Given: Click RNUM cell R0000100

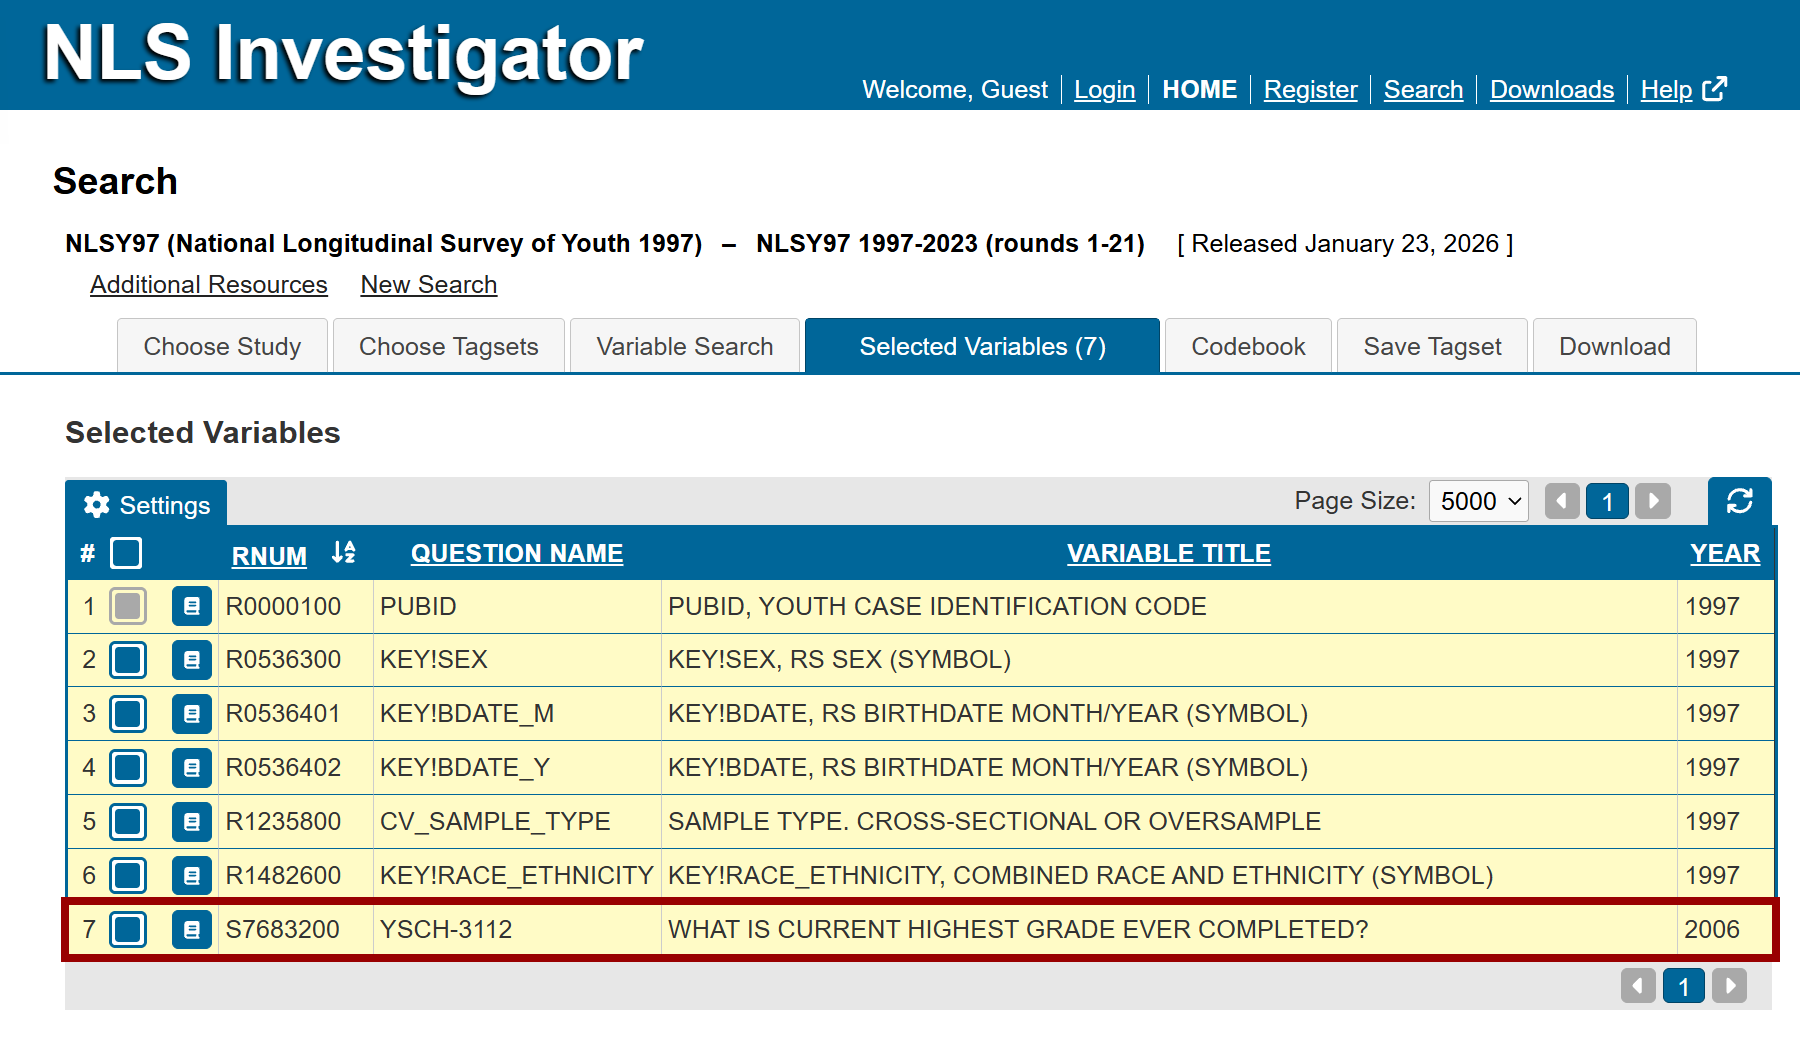Looking at the screenshot, I should (283, 606).
